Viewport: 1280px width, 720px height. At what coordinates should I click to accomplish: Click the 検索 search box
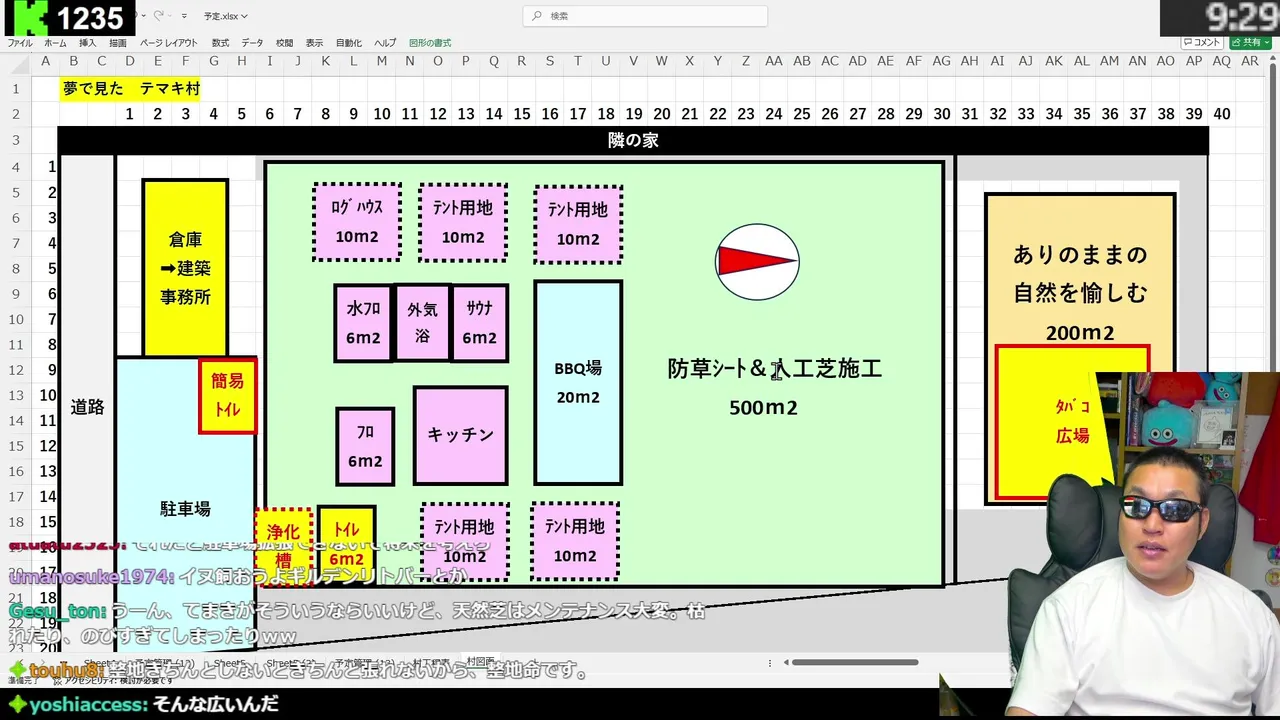click(x=645, y=16)
